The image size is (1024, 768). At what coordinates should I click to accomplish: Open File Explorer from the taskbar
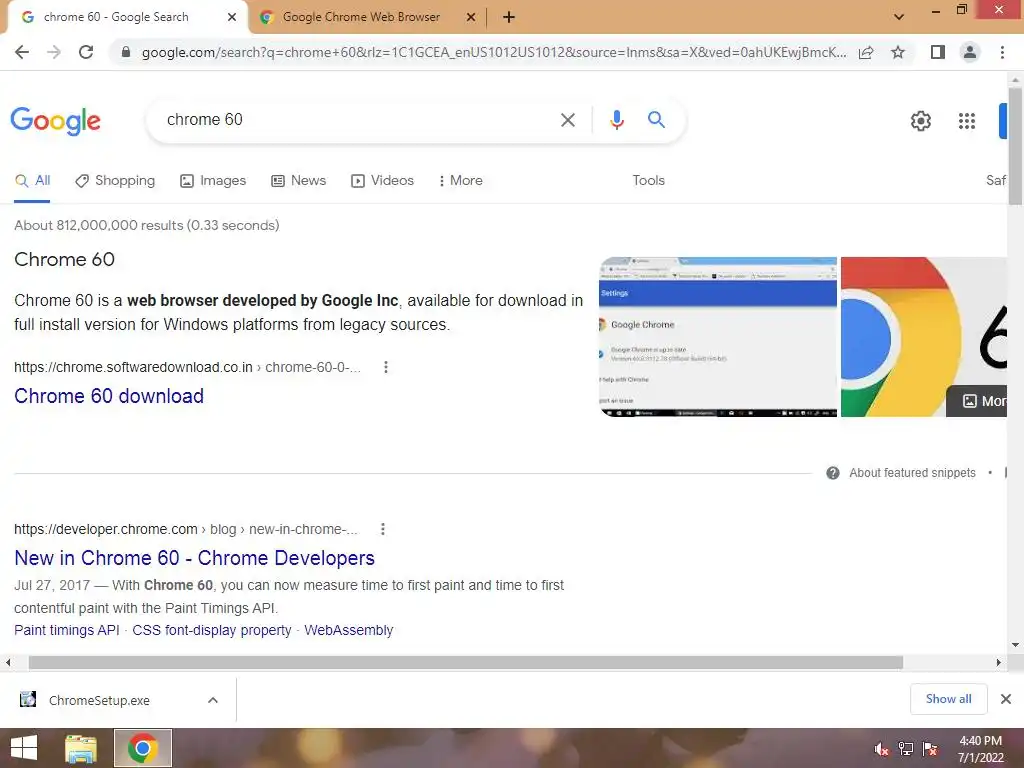81,748
